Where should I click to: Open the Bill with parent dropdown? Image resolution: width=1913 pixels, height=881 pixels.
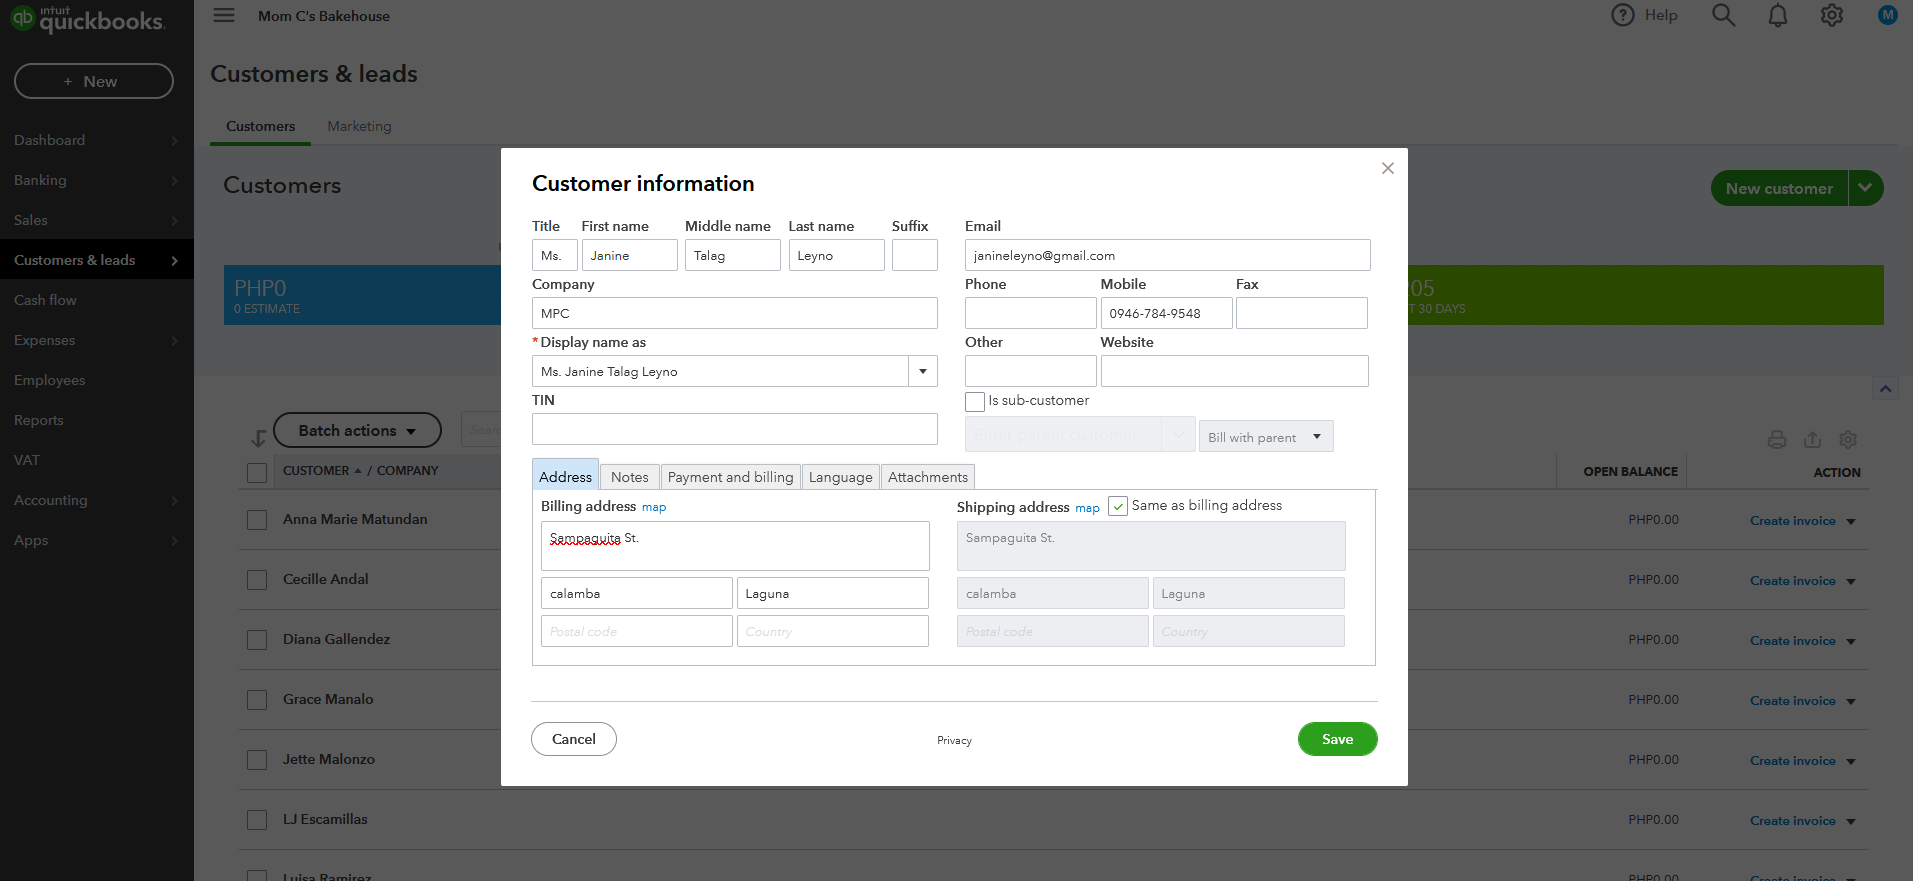coord(1265,436)
